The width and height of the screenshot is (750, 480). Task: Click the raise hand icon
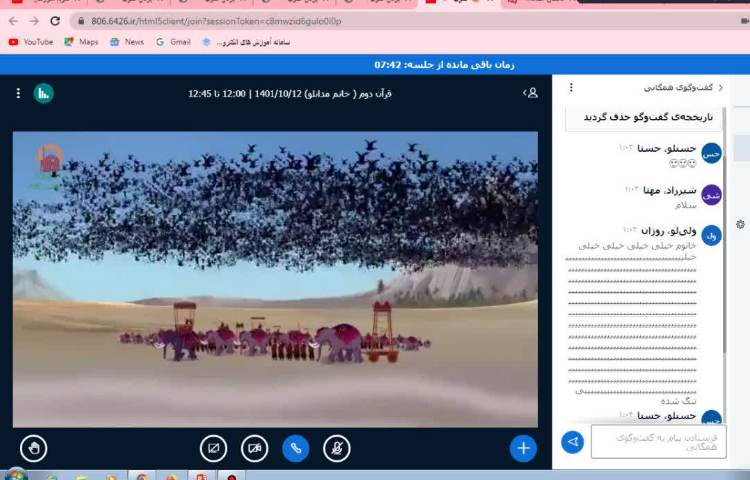click(33, 448)
